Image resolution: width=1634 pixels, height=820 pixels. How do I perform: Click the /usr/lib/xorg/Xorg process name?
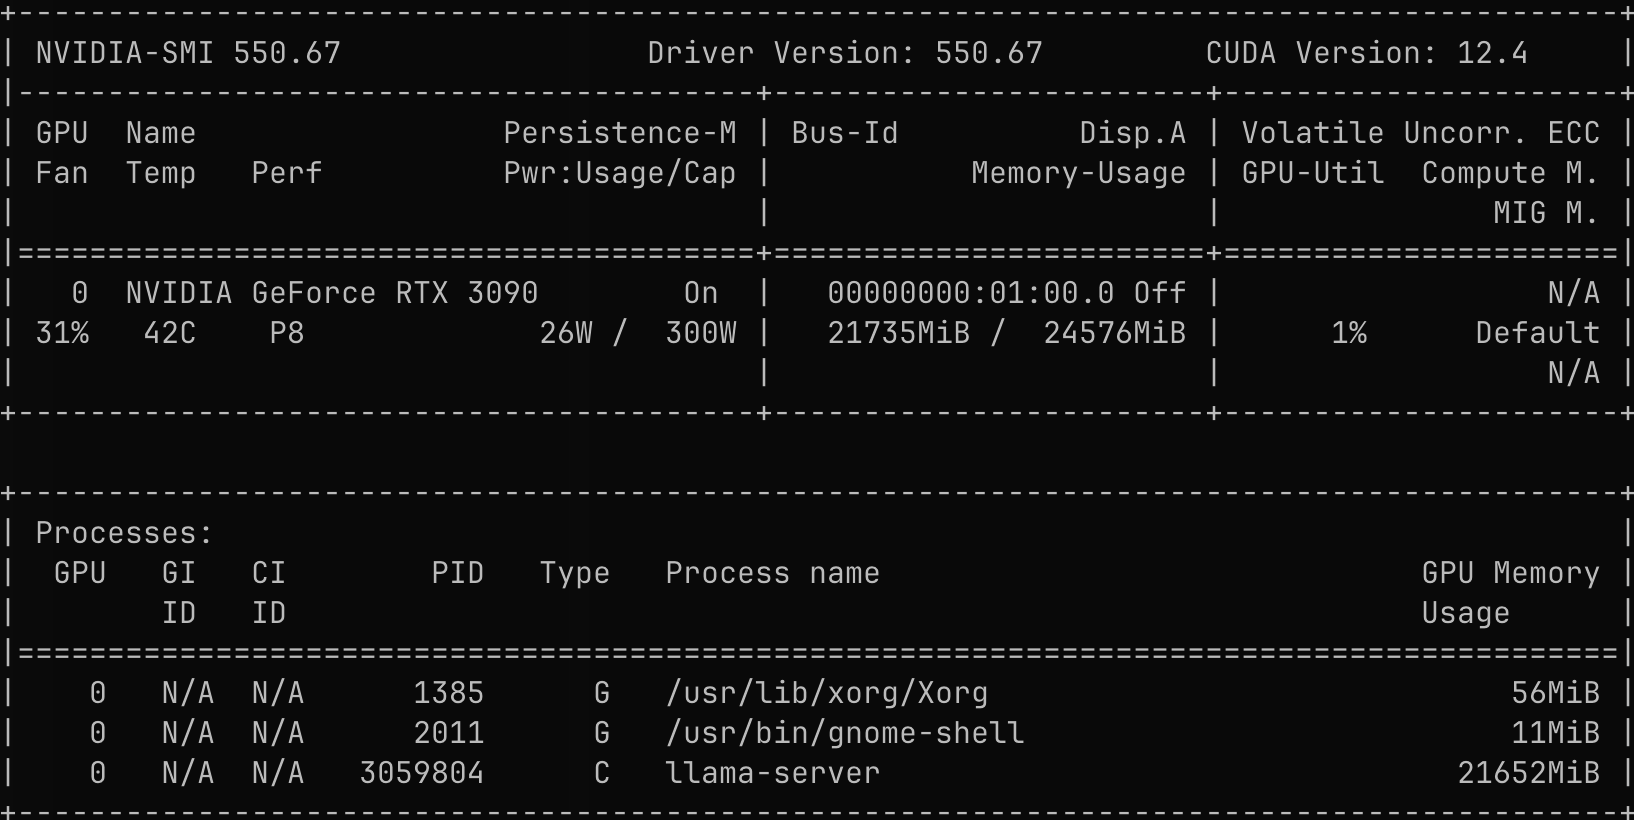tap(826, 693)
